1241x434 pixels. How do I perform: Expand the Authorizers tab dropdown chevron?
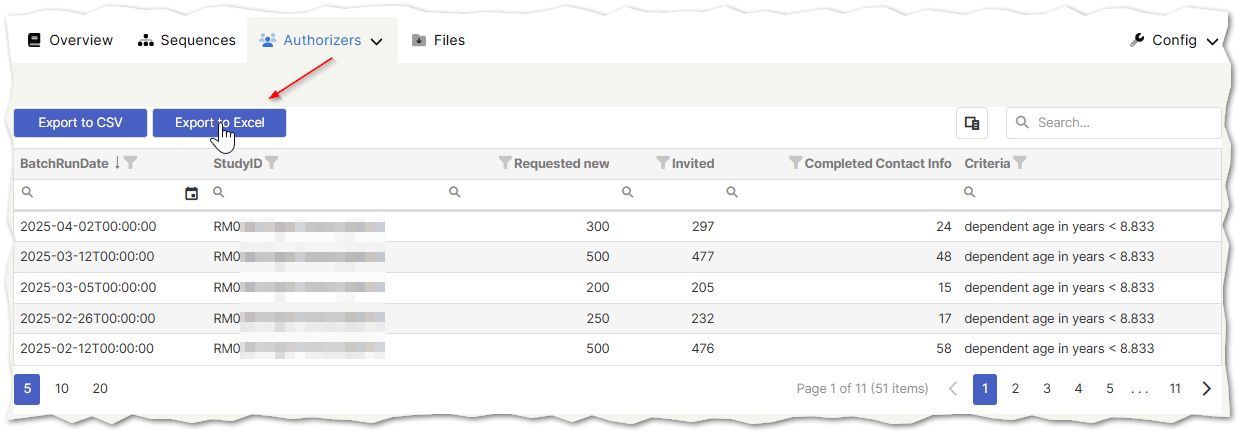pyautogui.click(x=377, y=42)
